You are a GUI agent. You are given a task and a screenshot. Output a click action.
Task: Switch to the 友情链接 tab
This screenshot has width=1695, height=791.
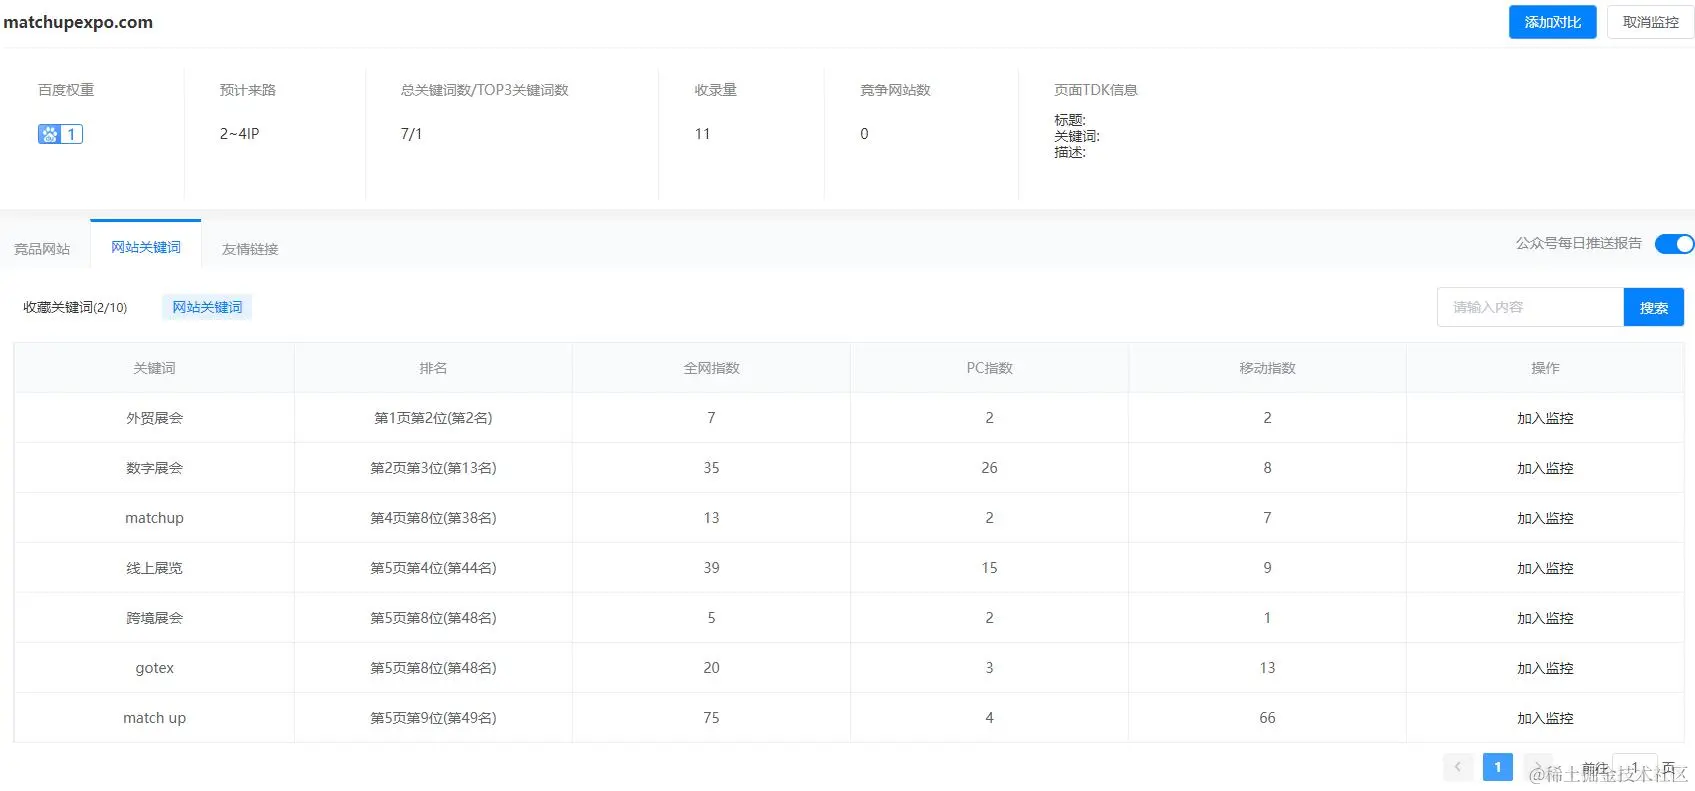click(250, 249)
